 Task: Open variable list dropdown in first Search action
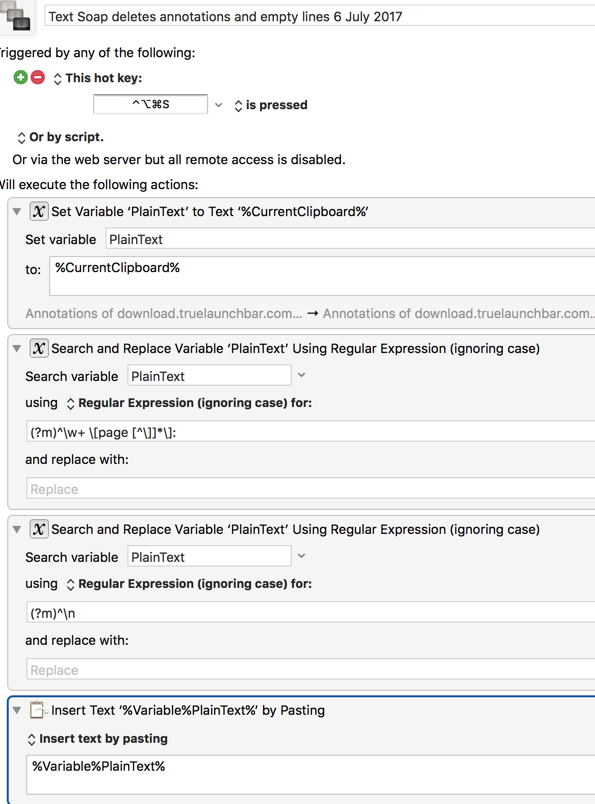302,375
